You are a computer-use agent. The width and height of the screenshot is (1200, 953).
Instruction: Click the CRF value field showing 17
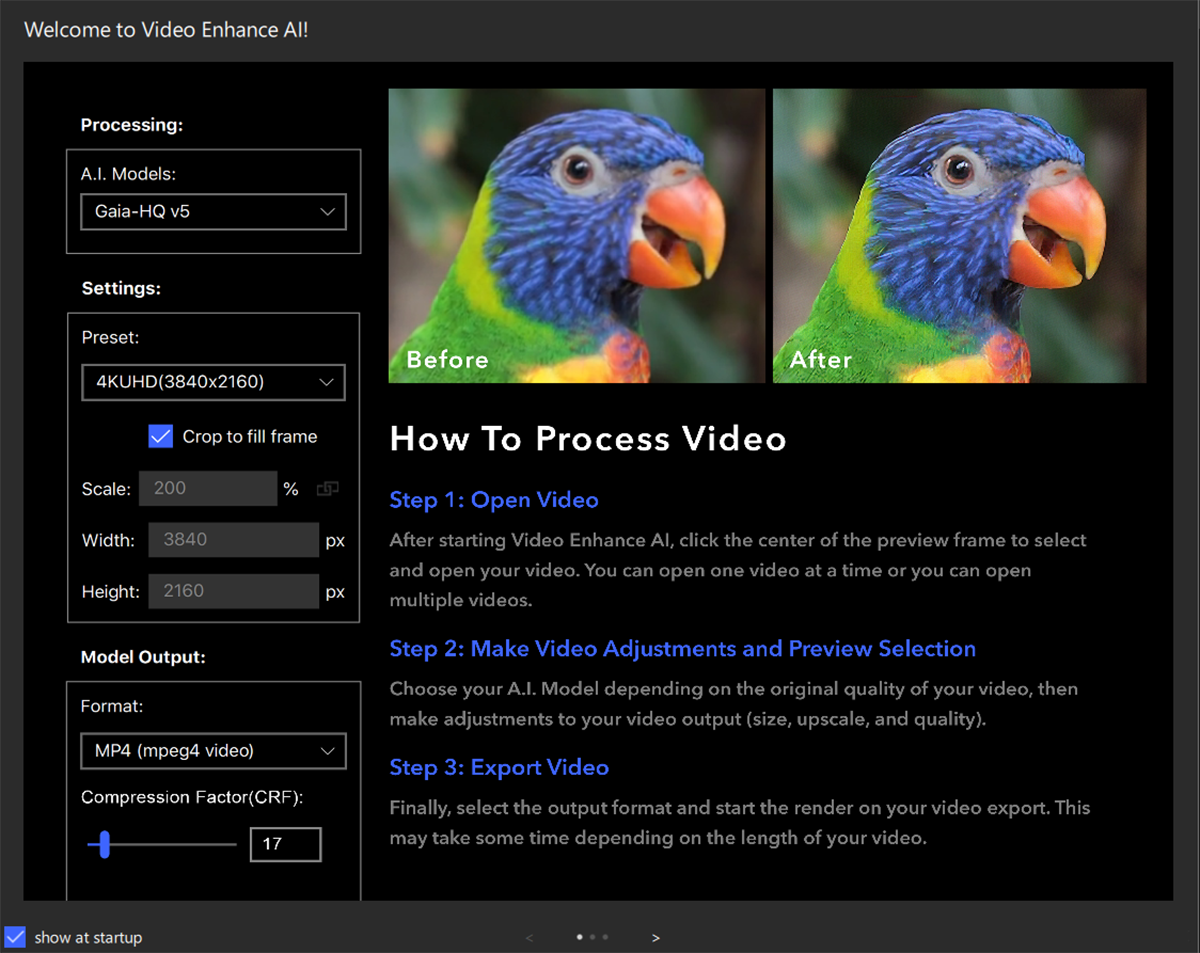285,844
